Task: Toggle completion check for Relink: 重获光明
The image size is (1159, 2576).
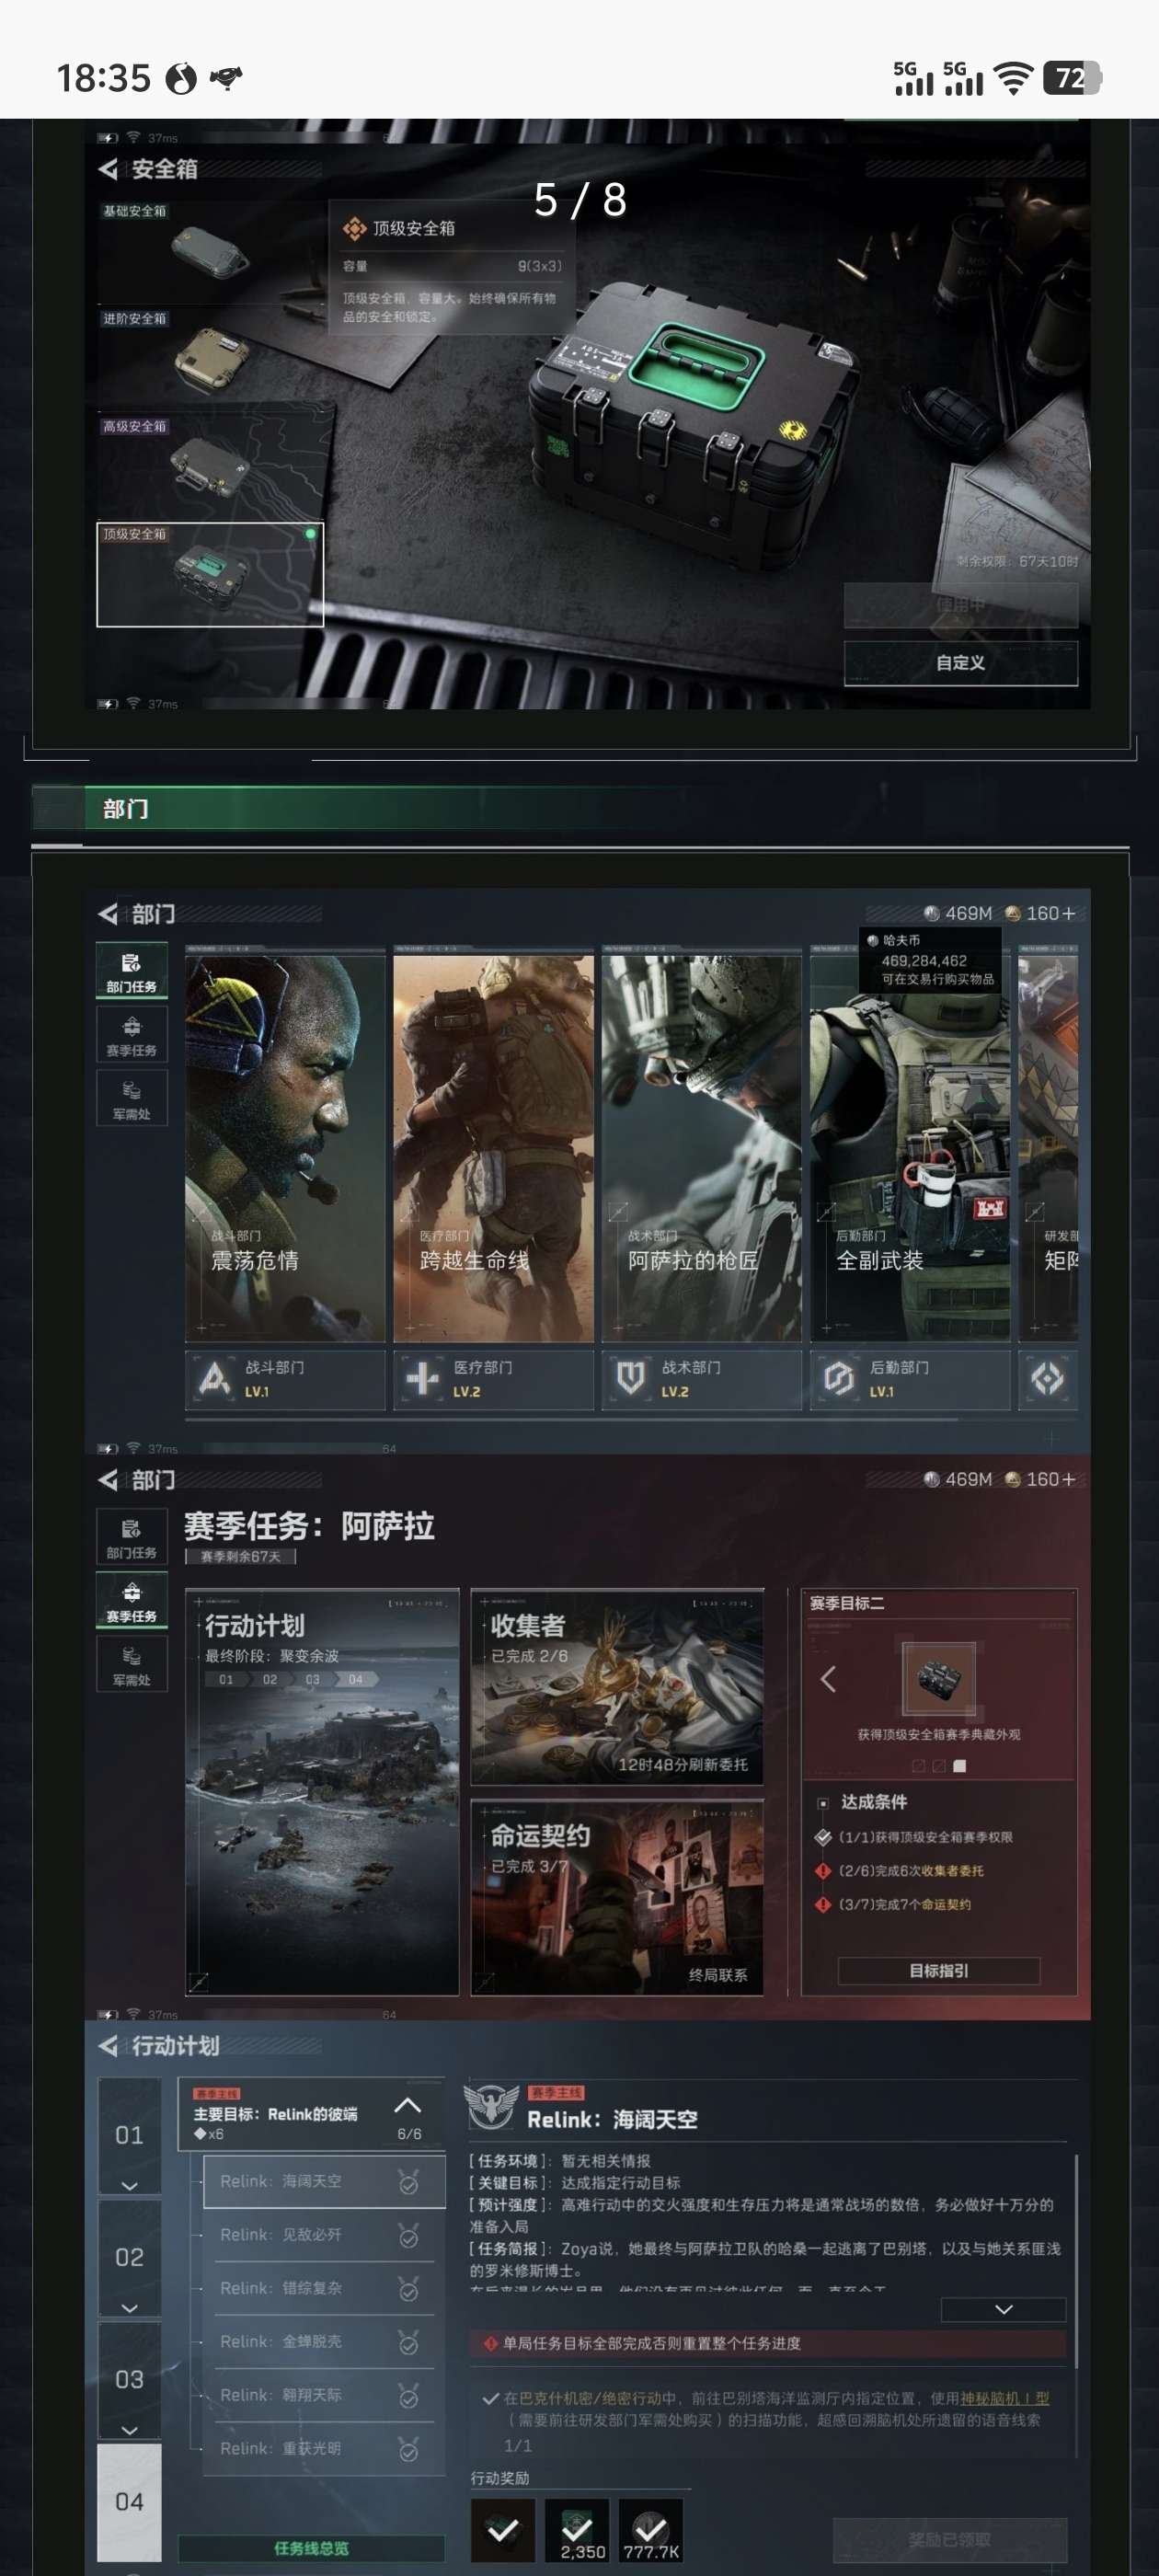Action: tap(408, 2449)
